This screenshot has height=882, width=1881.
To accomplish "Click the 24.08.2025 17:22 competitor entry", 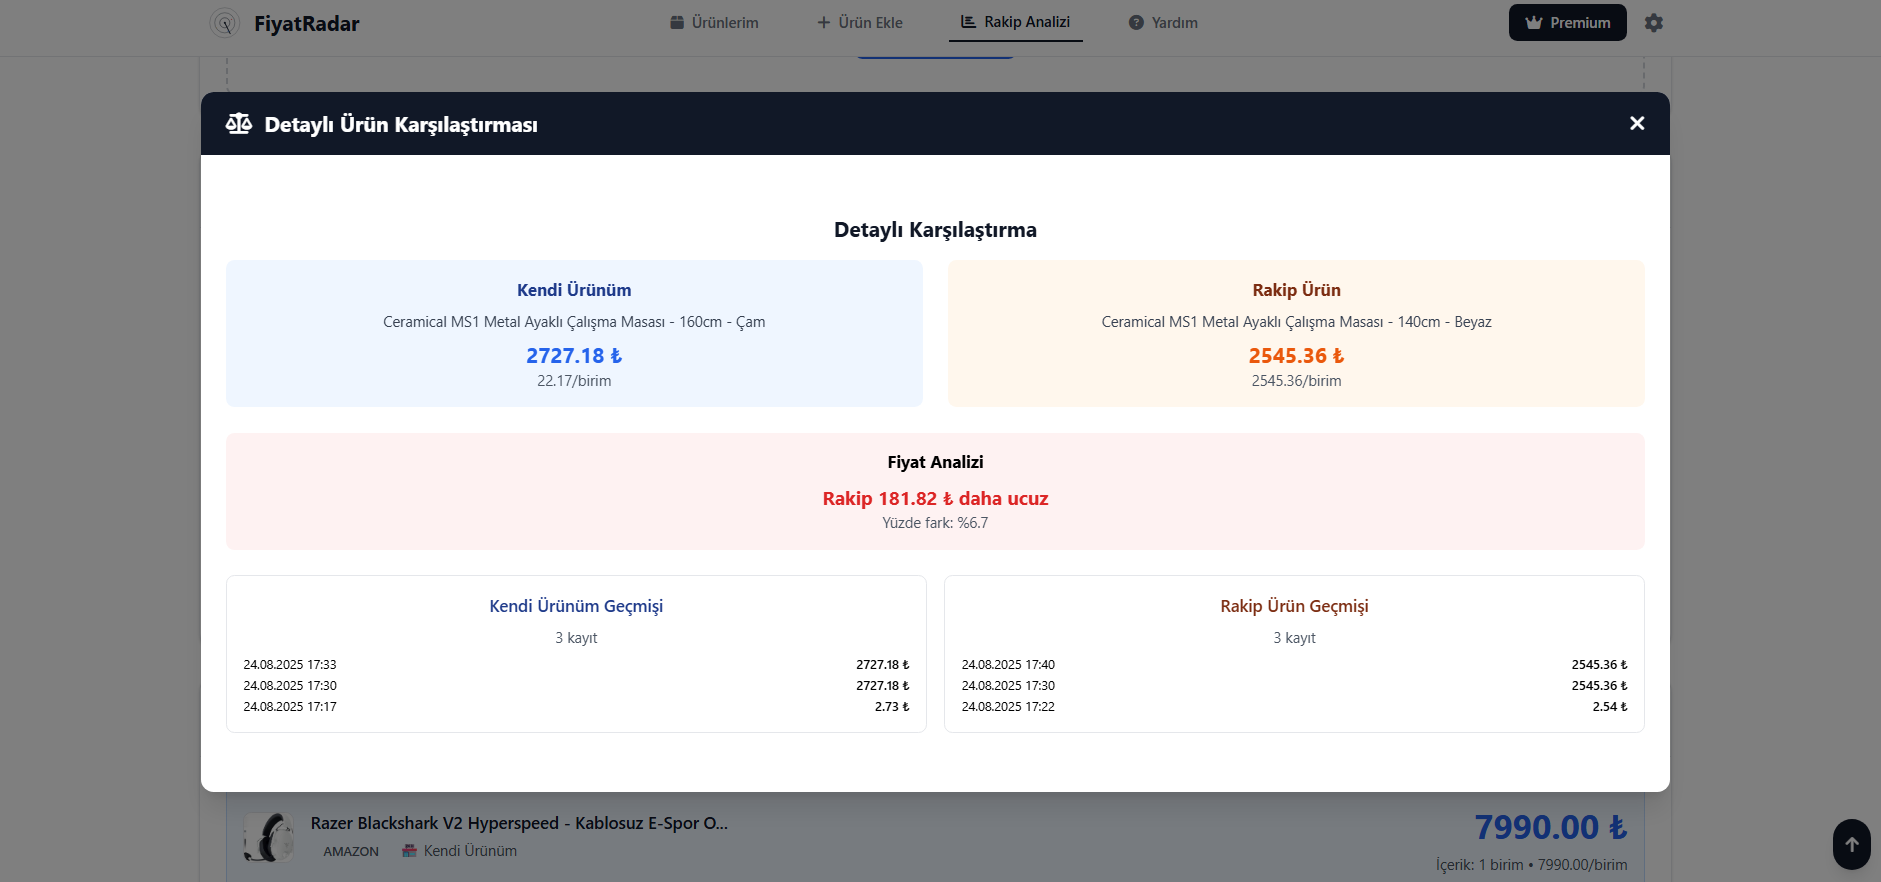I will pyautogui.click(x=1008, y=707).
